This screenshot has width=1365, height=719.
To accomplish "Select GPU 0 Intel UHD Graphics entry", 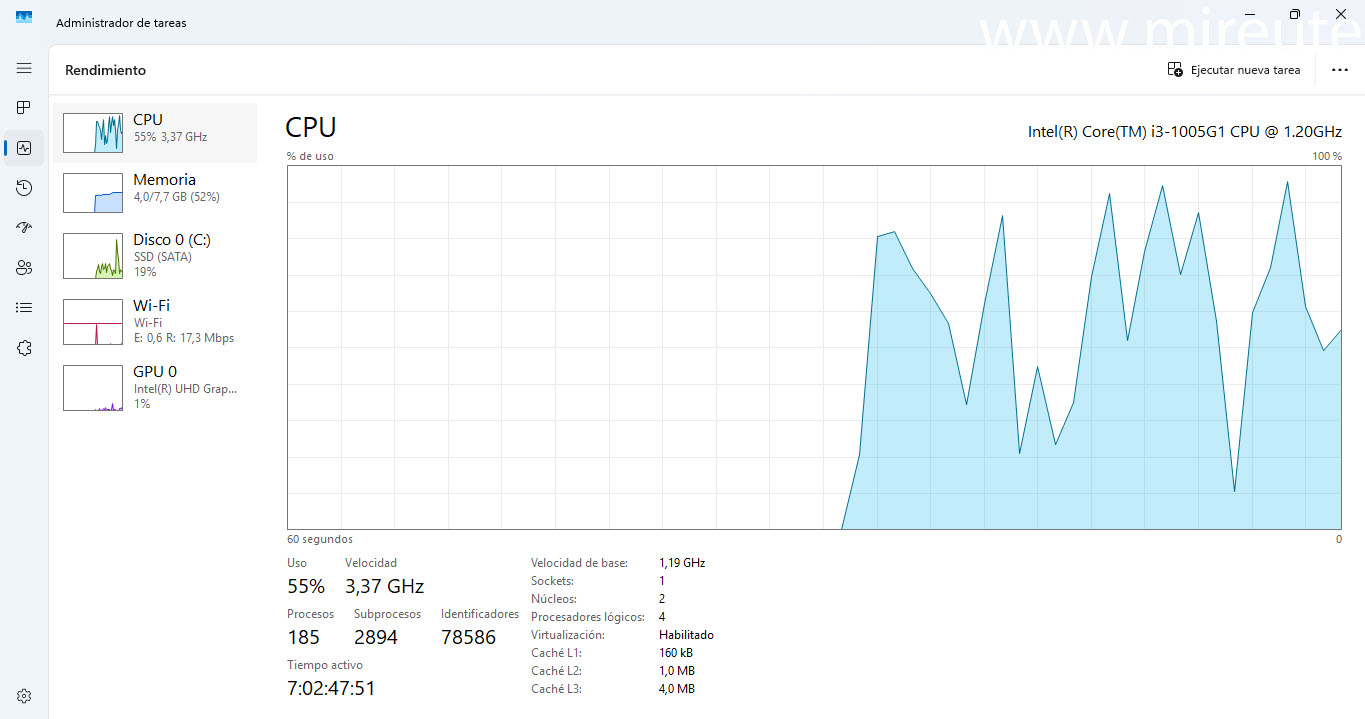I will pos(155,387).
